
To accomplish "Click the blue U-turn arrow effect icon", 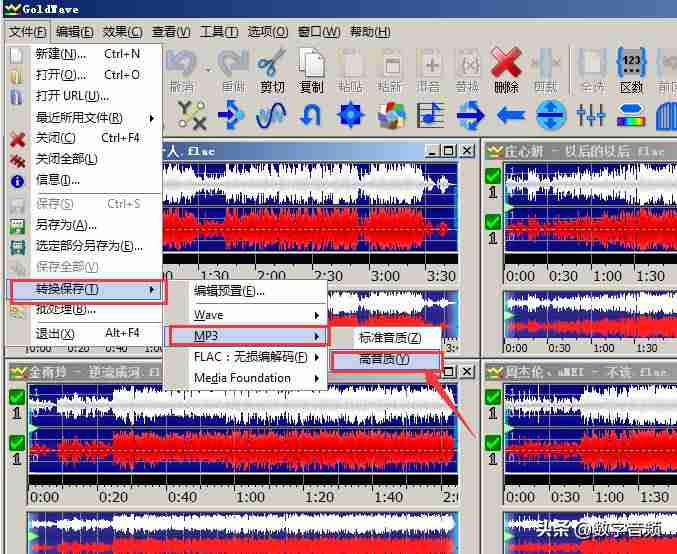I will point(311,115).
